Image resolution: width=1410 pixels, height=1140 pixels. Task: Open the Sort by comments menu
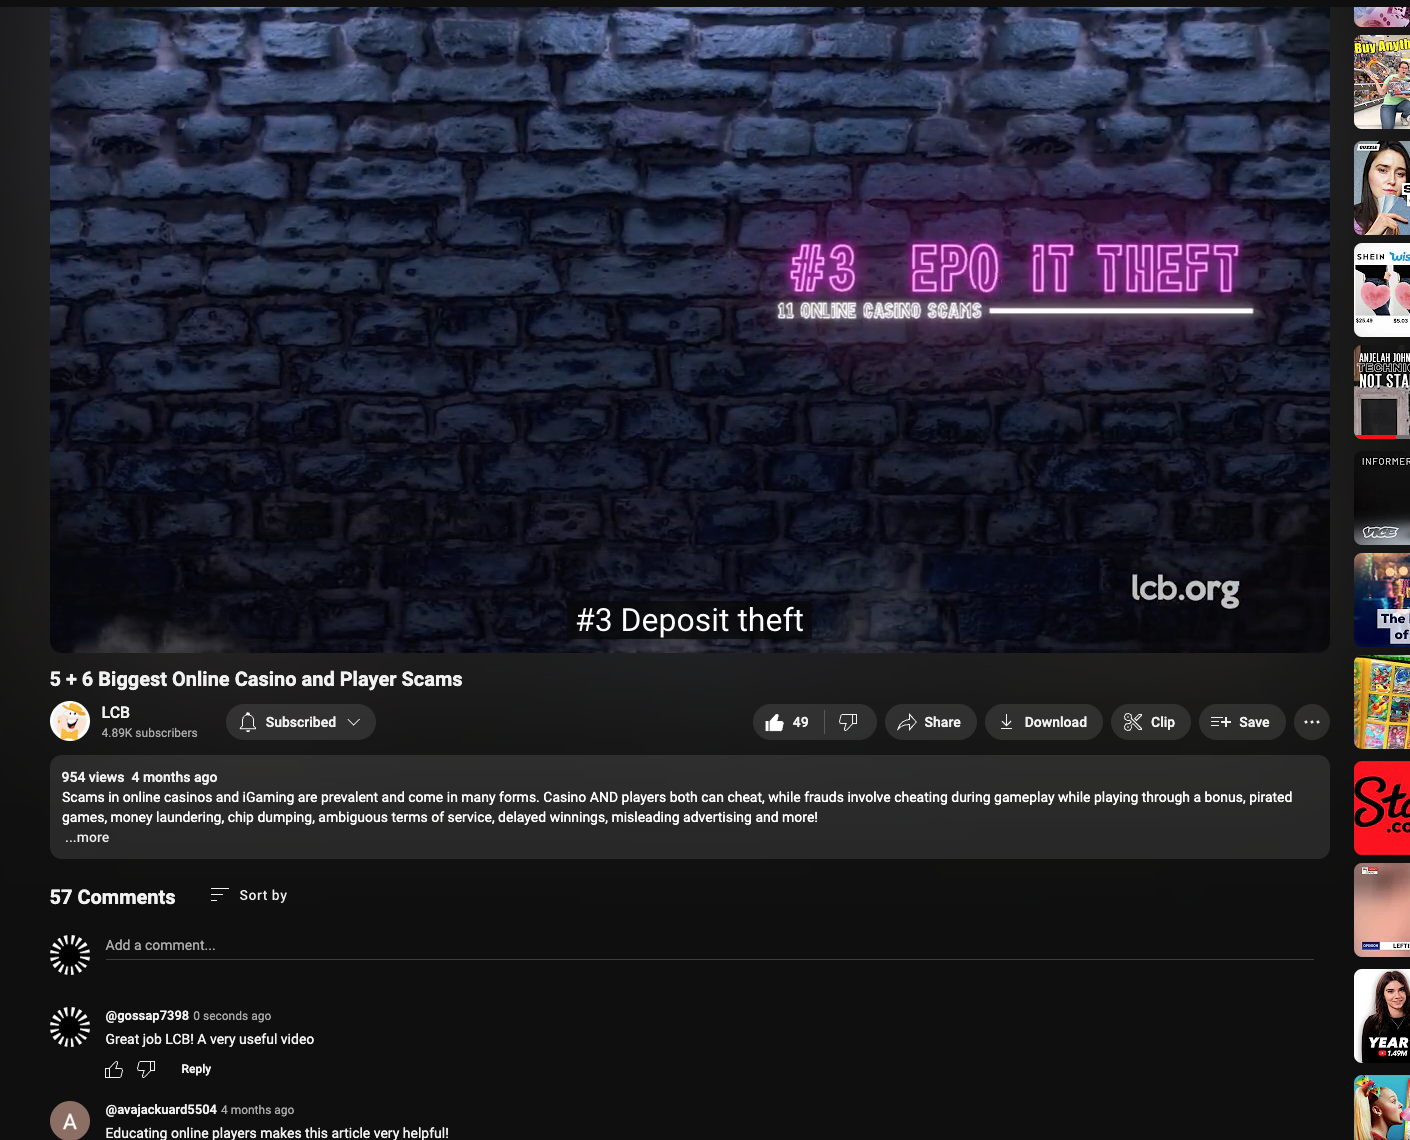click(249, 895)
